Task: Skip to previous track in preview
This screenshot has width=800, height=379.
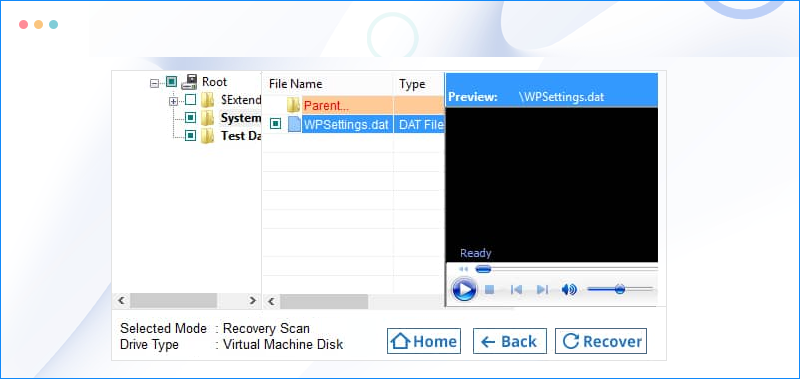Action: 516,290
